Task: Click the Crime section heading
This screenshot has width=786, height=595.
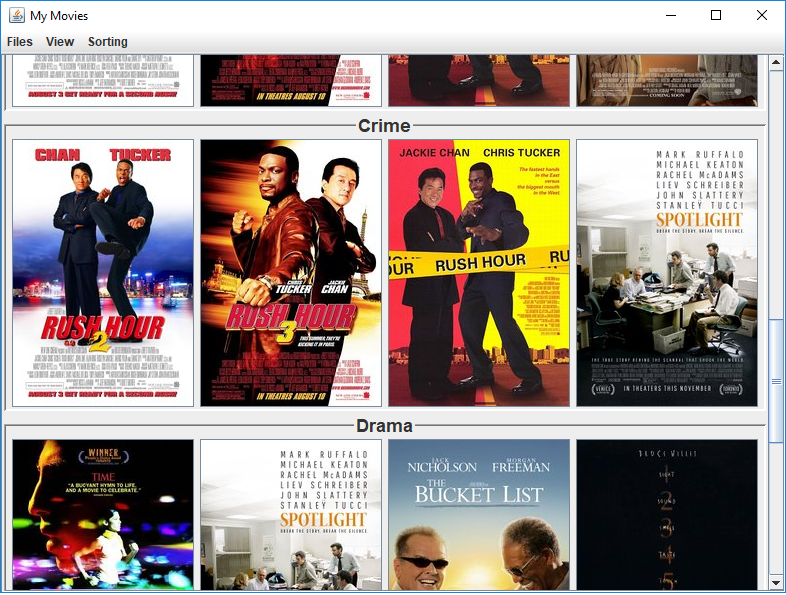Action: click(x=384, y=125)
